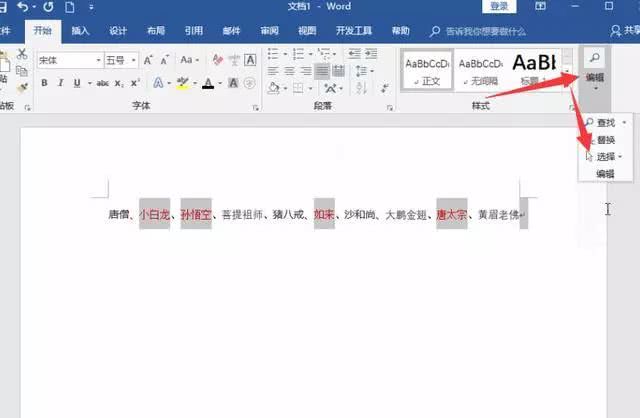Open the 宋体 font name dropdown
The width and height of the screenshot is (640, 418).
98,60
